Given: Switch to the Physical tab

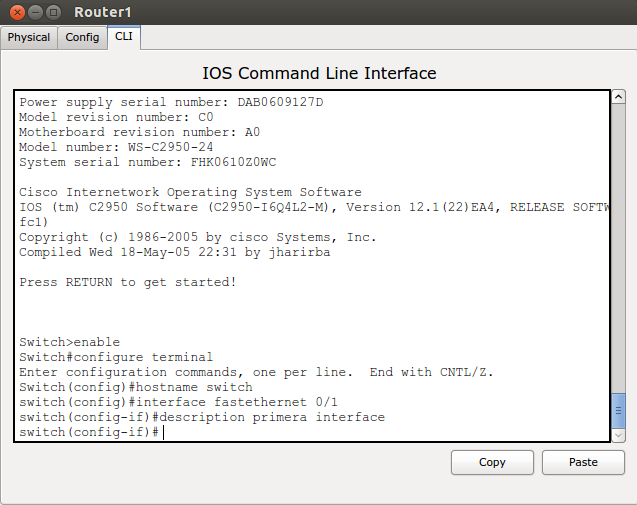Looking at the screenshot, I should coord(29,38).
